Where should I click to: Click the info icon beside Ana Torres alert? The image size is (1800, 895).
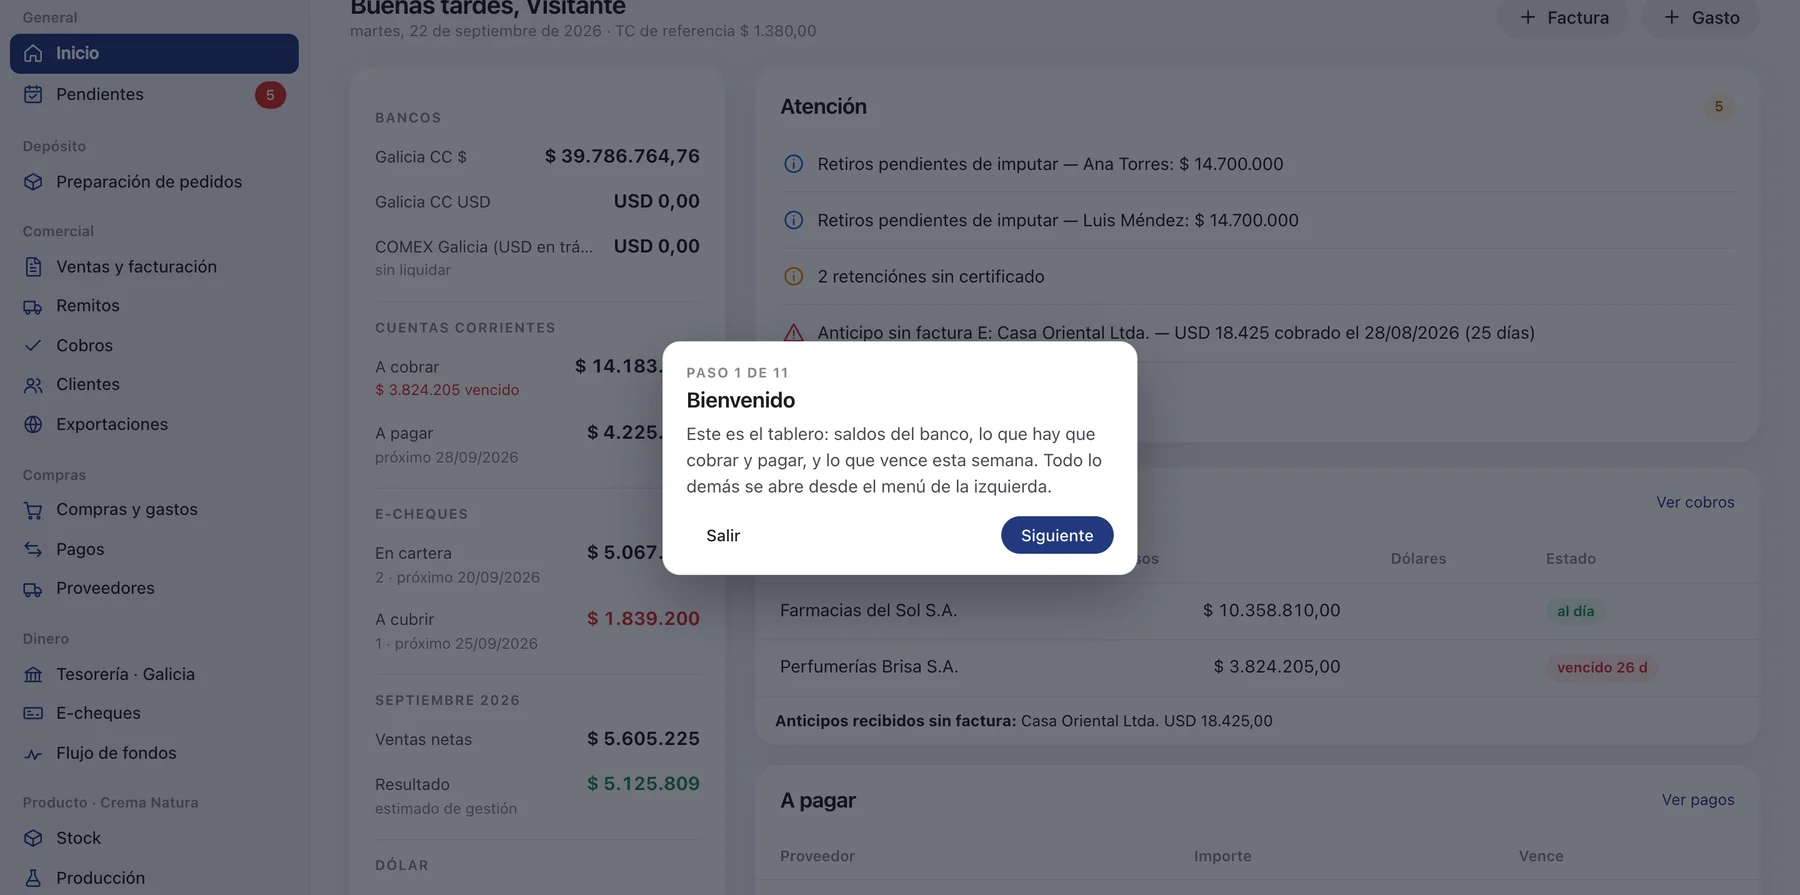pyautogui.click(x=793, y=164)
